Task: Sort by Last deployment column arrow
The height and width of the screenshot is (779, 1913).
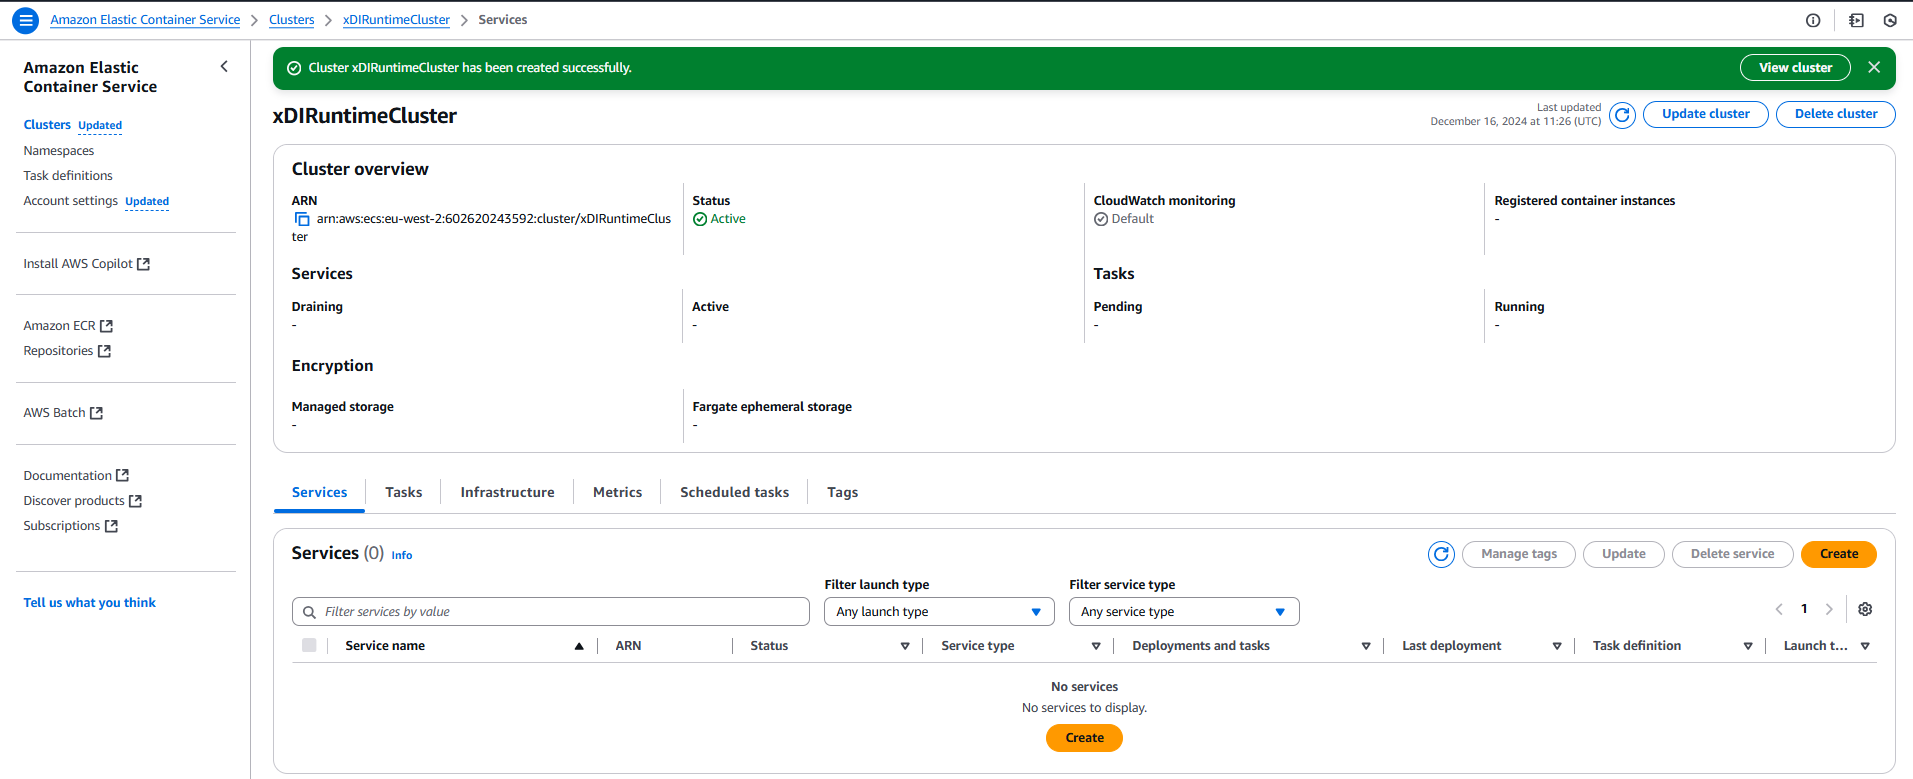Action: (1557, 646)
